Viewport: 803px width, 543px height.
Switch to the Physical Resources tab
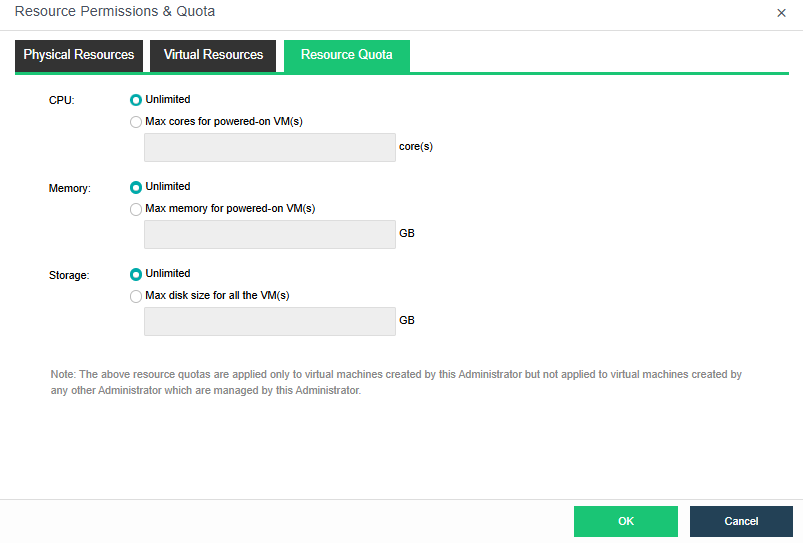pos(79,55)
